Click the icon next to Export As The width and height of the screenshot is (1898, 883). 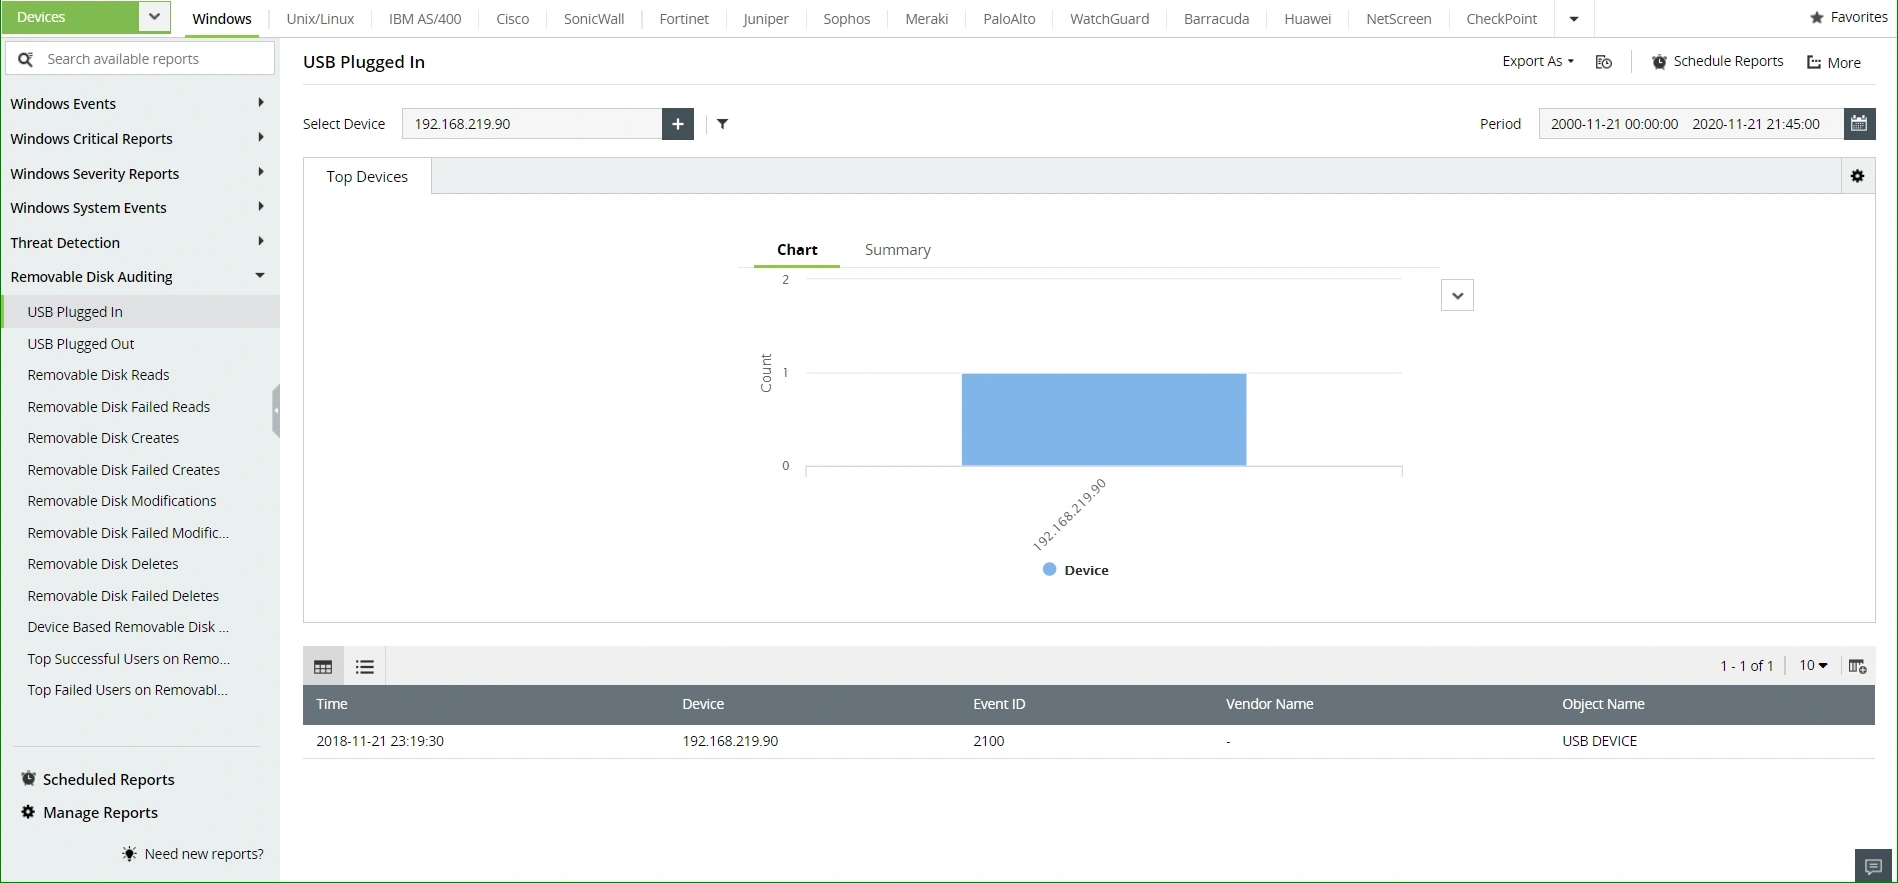pos(1604,62)
